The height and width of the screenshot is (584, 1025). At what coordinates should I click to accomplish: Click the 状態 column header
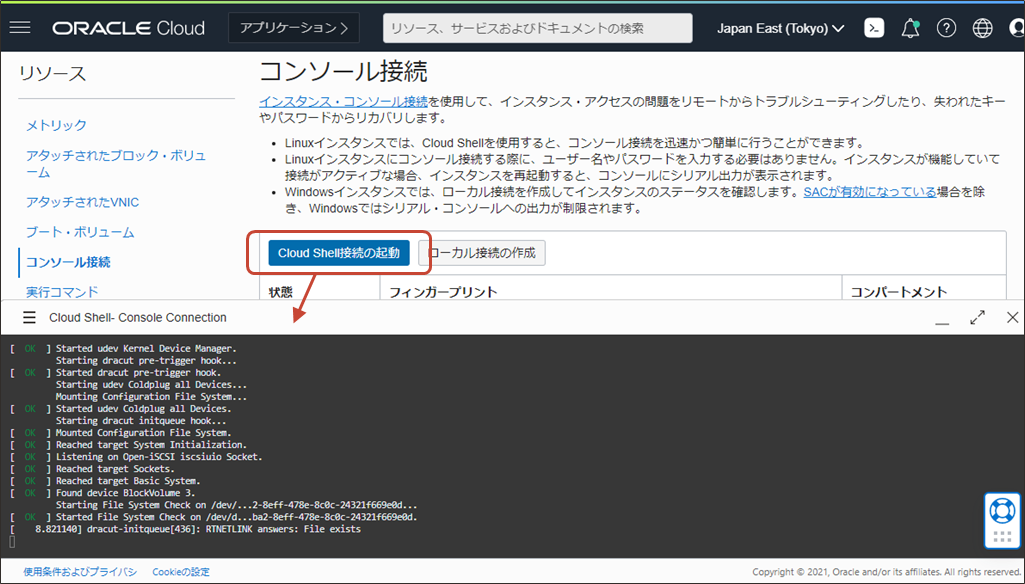tap(280, 292)
